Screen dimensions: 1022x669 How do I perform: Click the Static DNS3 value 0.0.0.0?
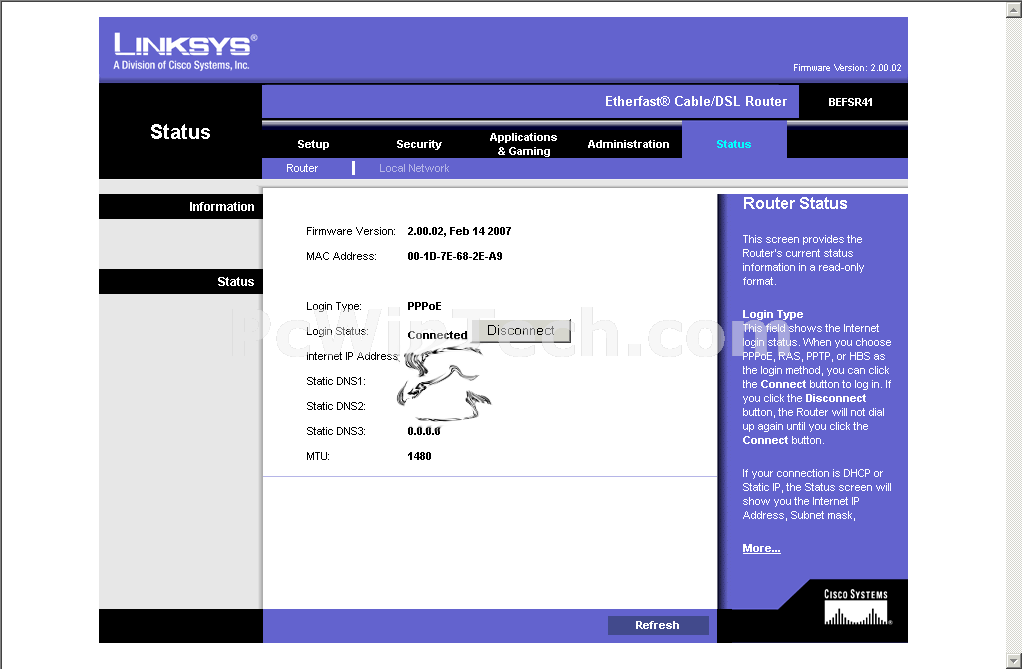click(424, 432)
